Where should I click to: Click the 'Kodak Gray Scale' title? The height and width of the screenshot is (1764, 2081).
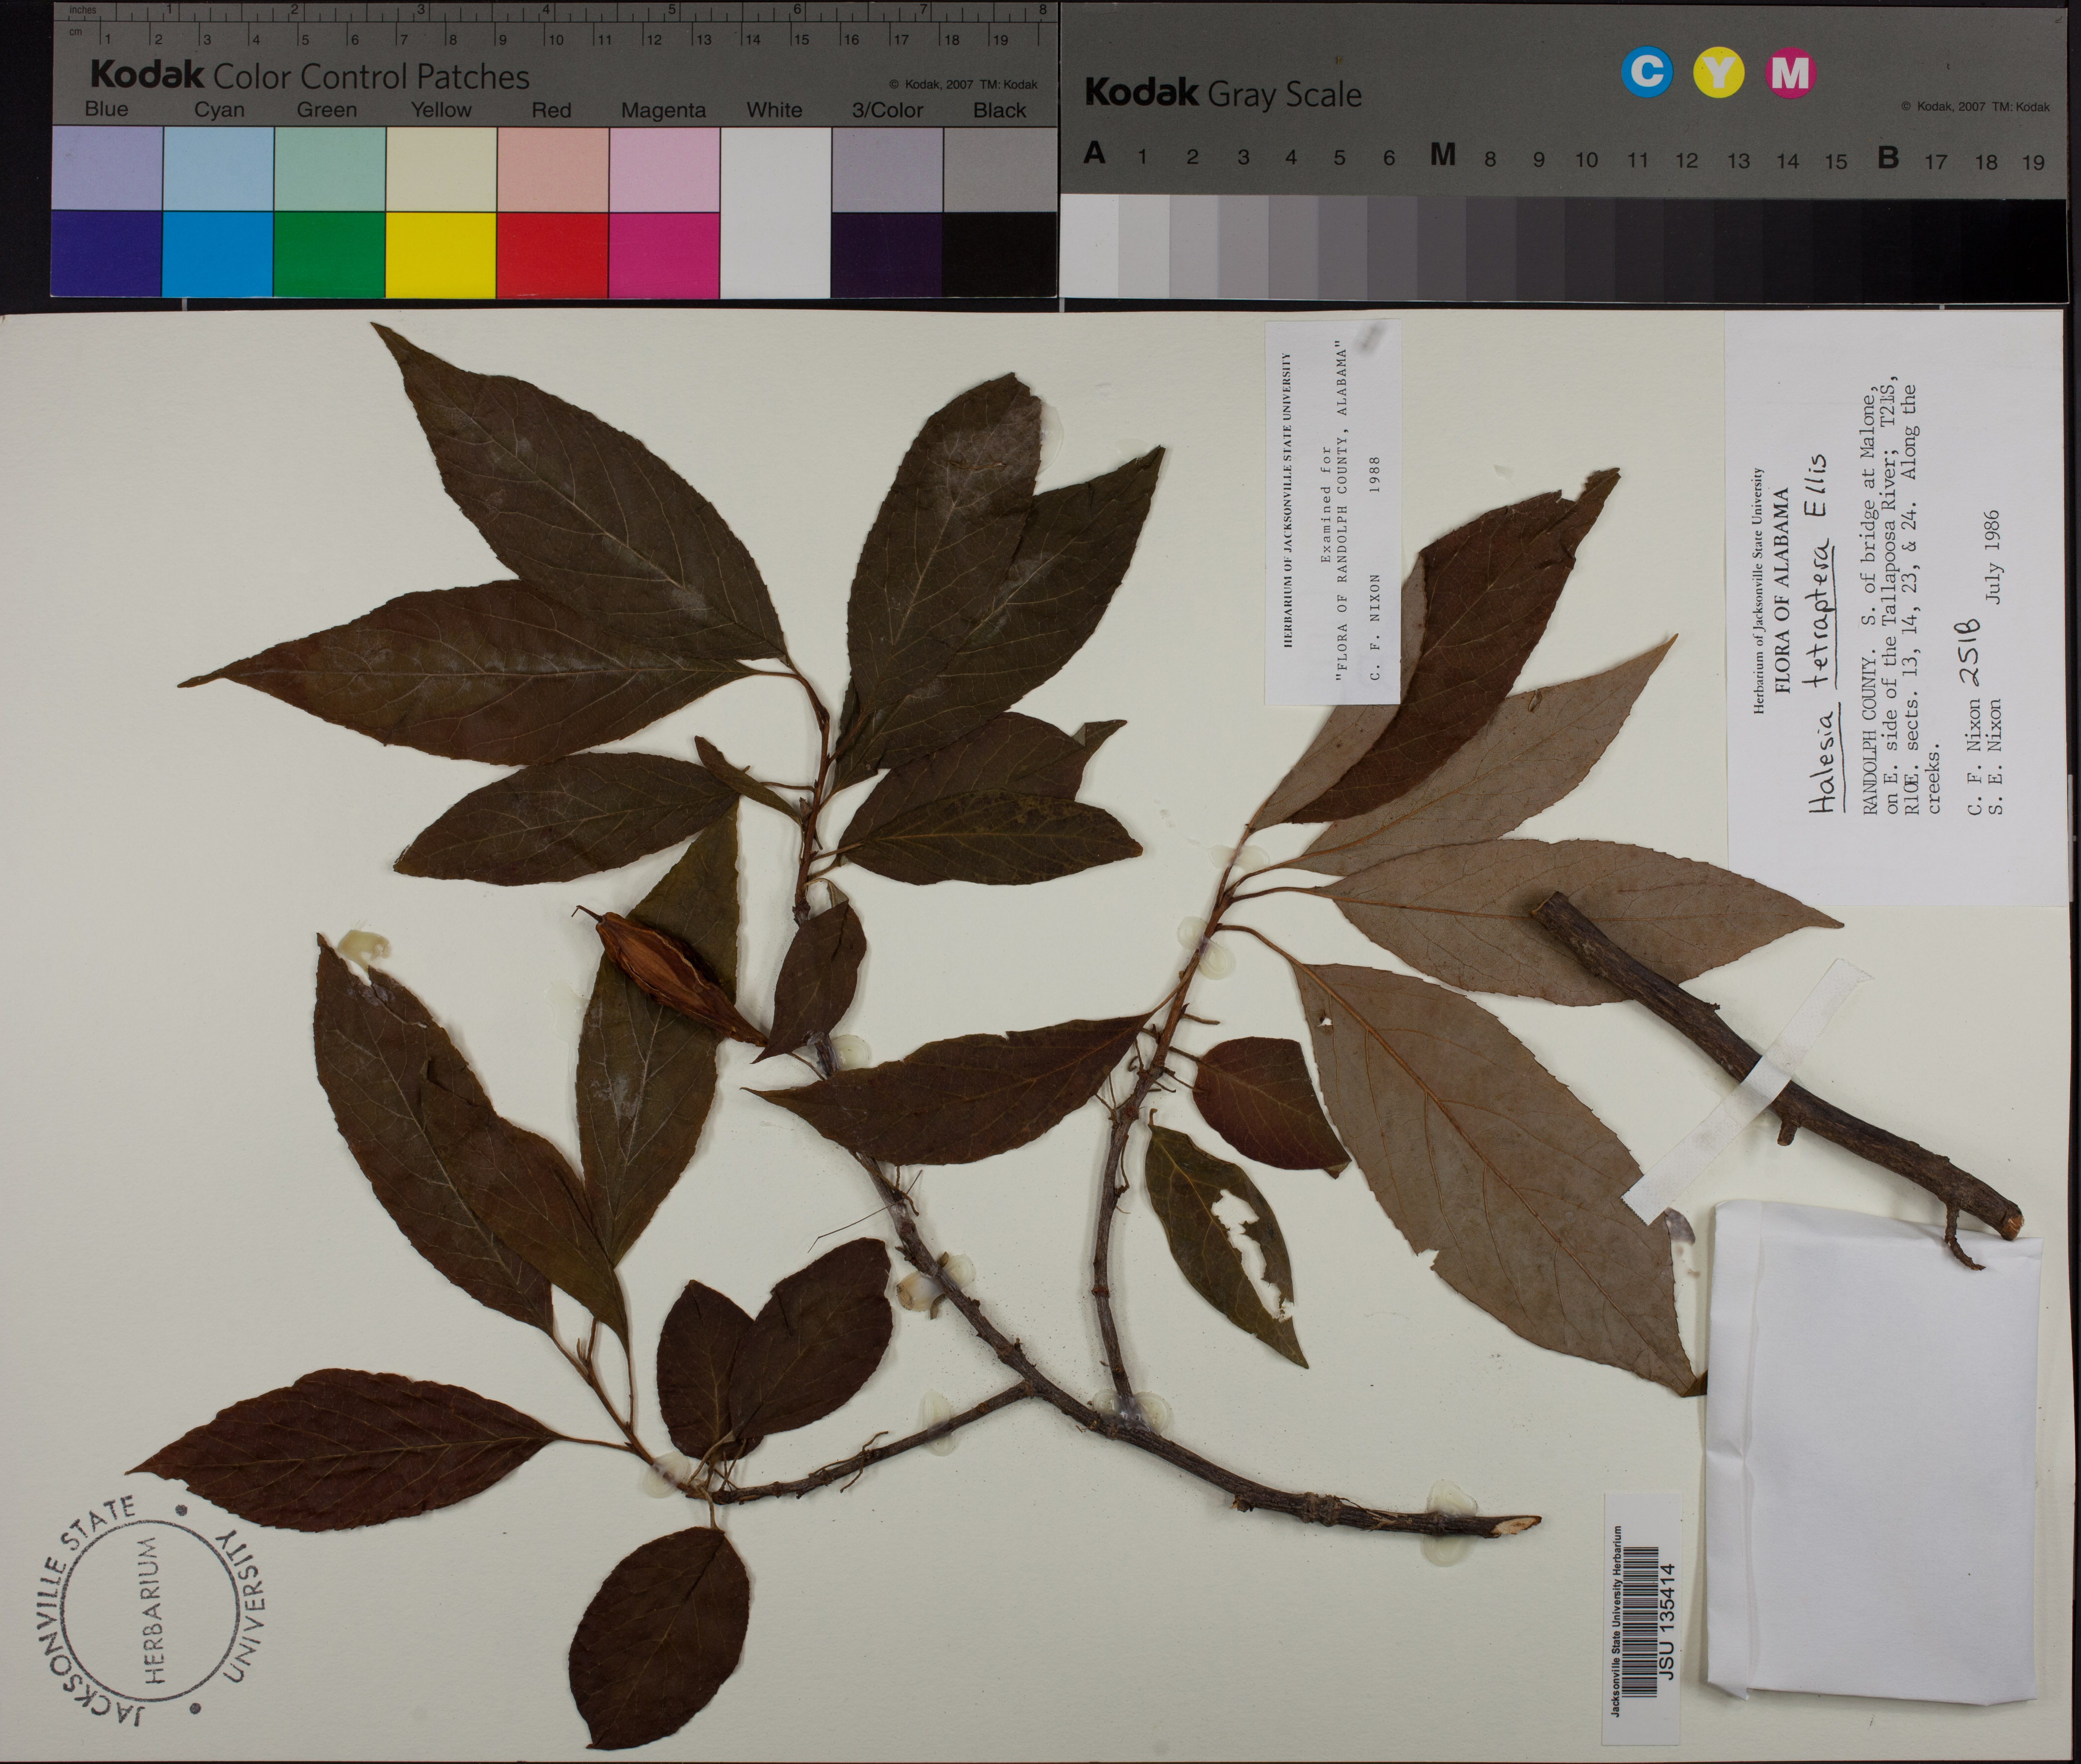[x=1223, y=94]
